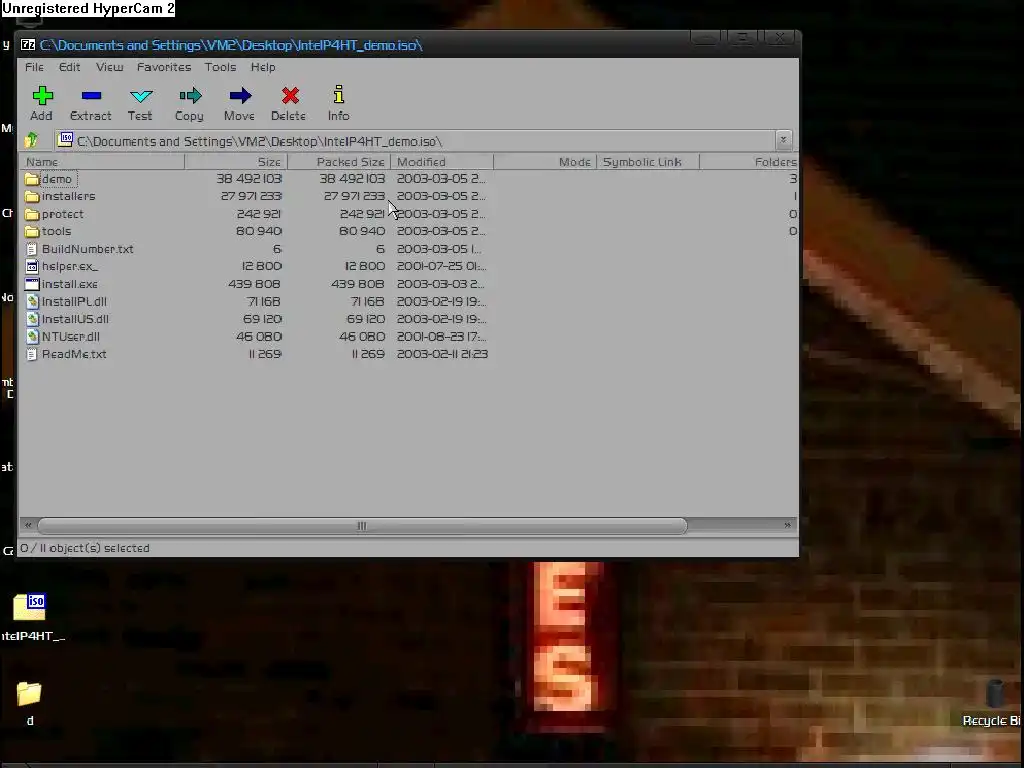This screenshot has height=768, width=1024.
Task: Select install.exe file icon
Action: click(x=32, y=284)
